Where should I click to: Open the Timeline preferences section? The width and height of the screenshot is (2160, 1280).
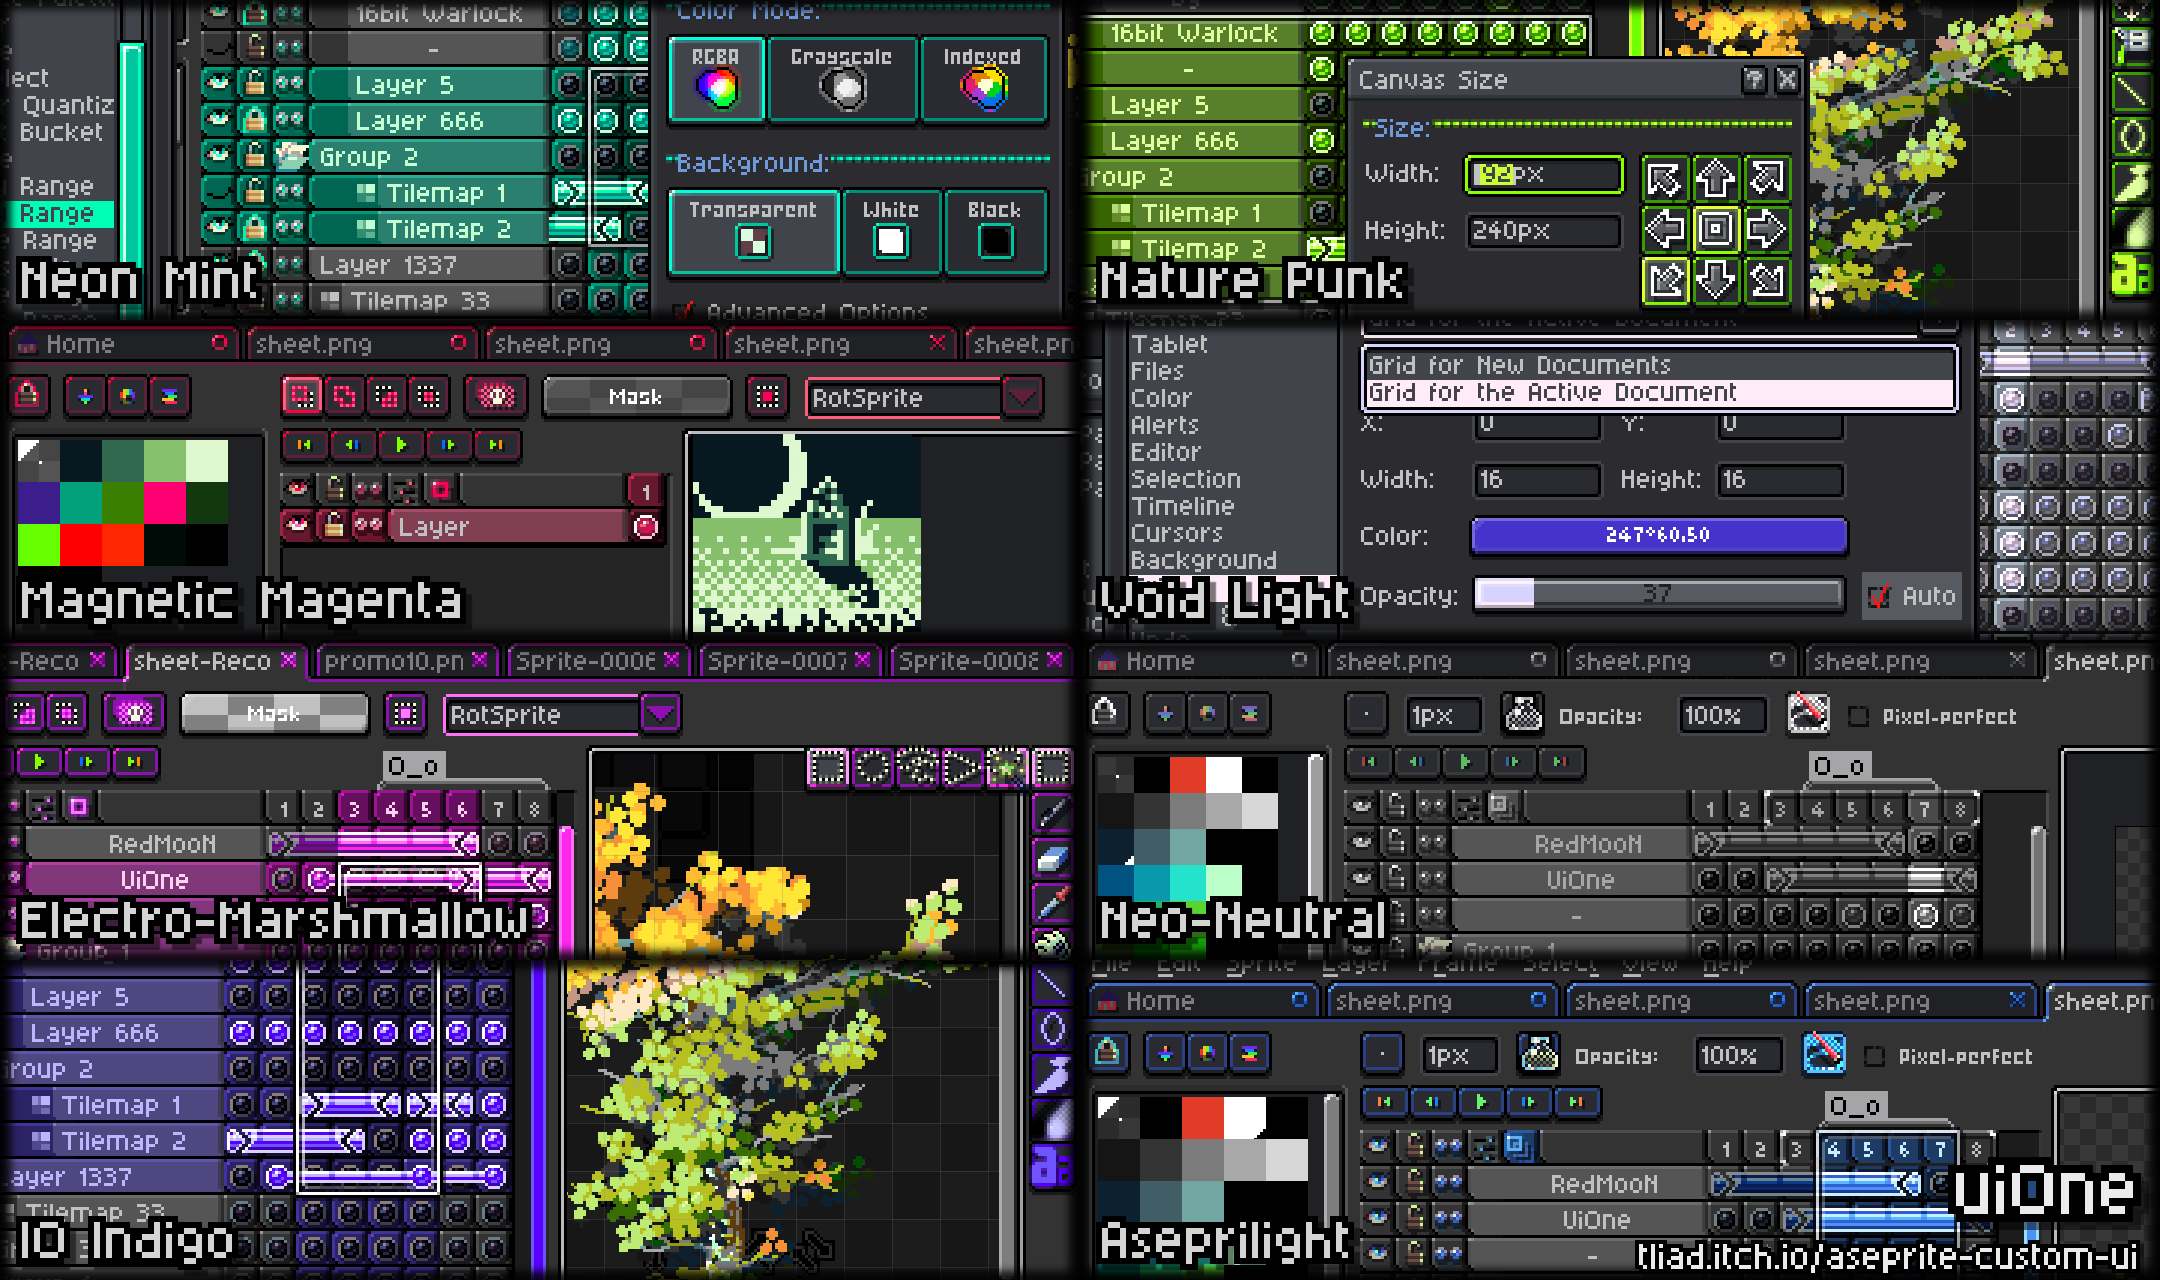pyautogui.click(x=1182, y=506)
